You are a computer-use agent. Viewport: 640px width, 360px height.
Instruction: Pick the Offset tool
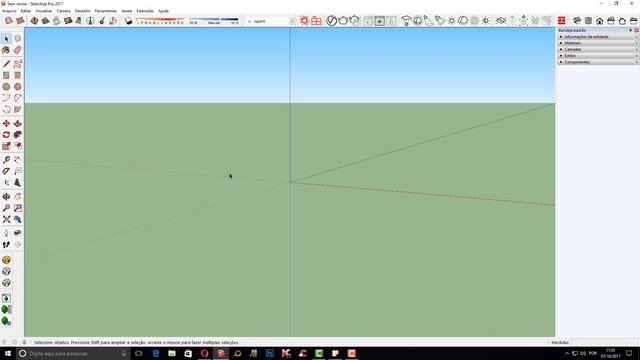pos(18,146)
